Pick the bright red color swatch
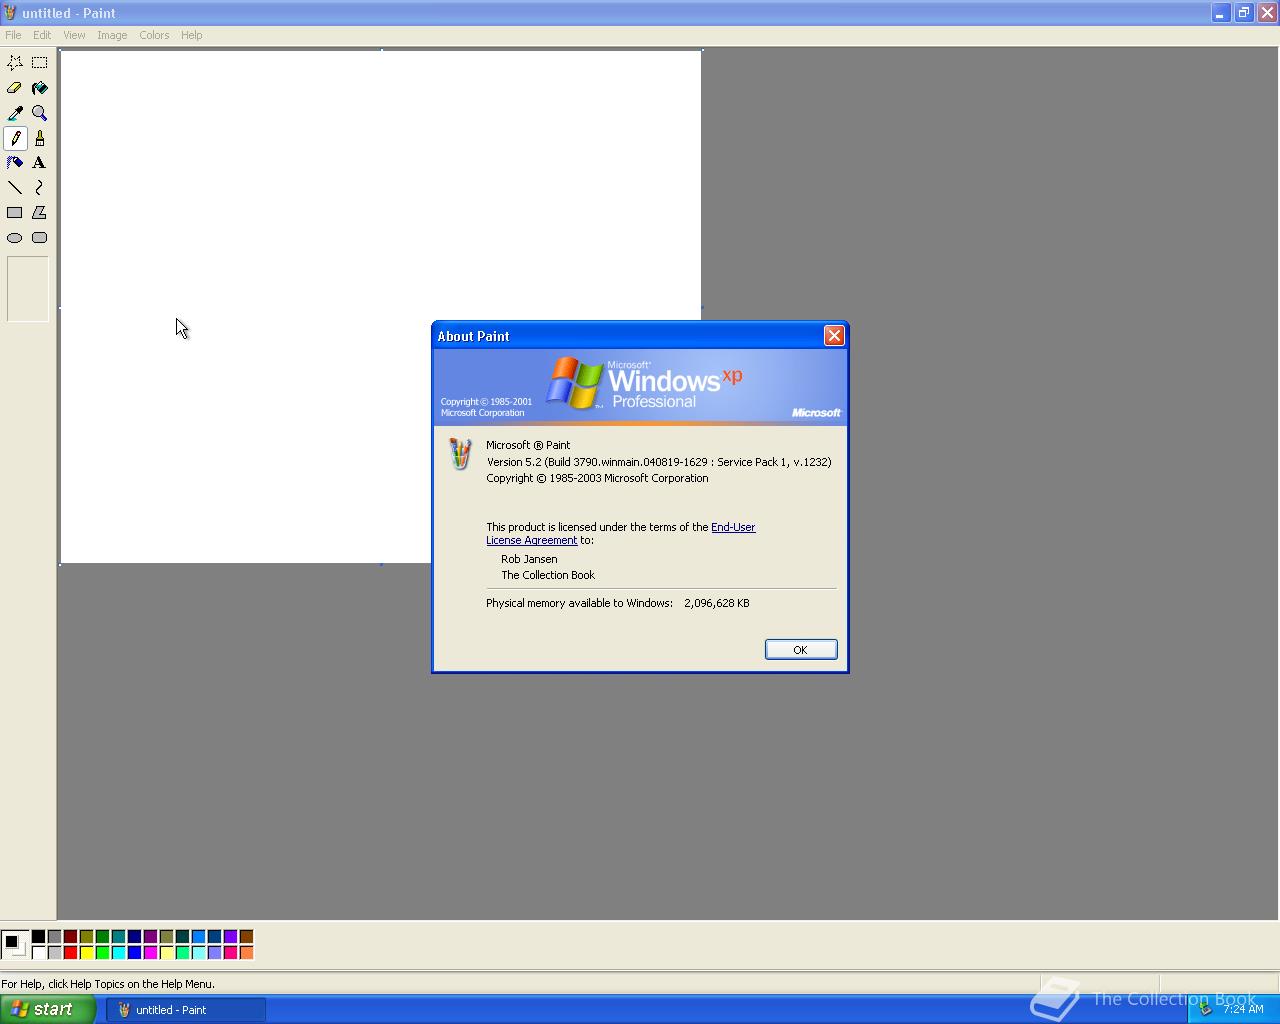The width and height of the screenshot is (1280, 1024). click(x=71, y=953)
